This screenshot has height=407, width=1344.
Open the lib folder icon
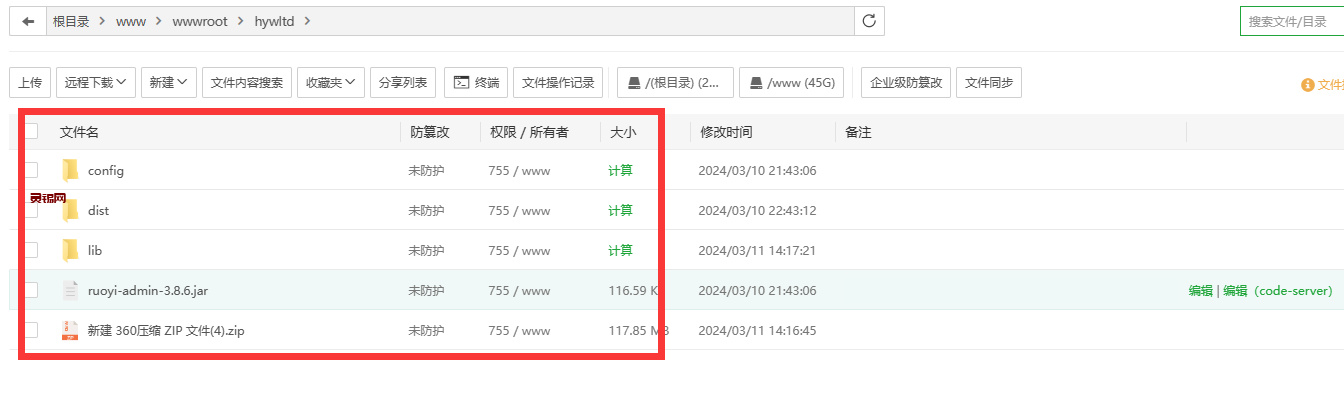click(x=70, y=250)
